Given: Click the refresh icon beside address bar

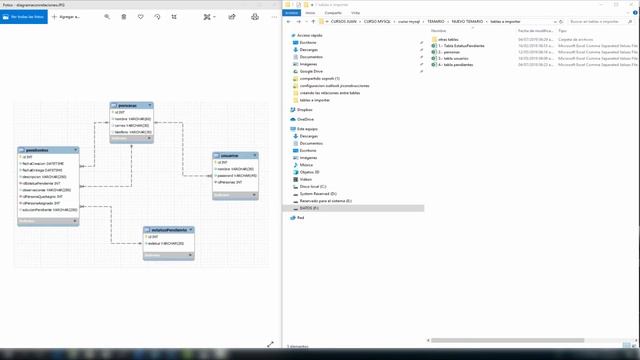Looking at the screenshot, I should click(561, 21).
